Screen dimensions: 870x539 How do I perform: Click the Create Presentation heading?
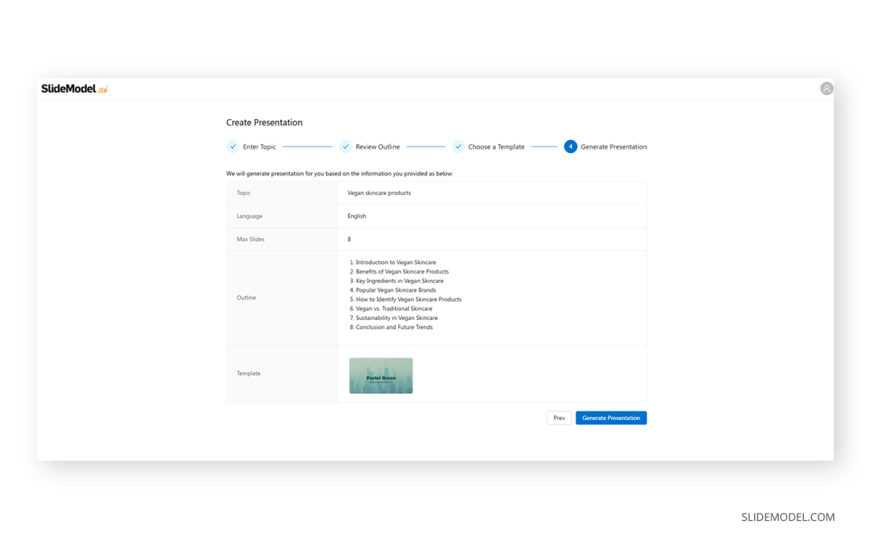pyautogui.click(x=264, y=123)
